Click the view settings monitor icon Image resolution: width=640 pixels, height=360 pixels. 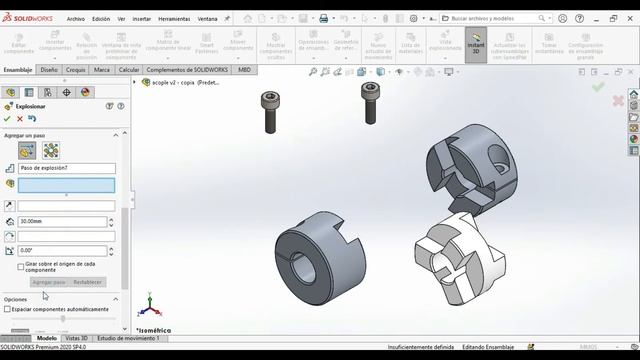point(449,72)
